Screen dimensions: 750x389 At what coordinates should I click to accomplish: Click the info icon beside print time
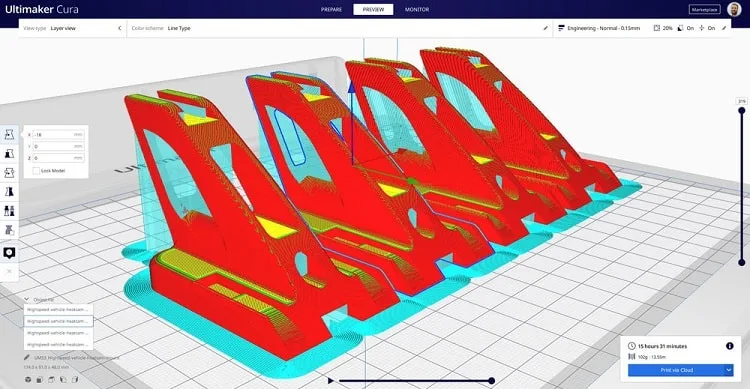pyautogui.click(x=729, y=346)
